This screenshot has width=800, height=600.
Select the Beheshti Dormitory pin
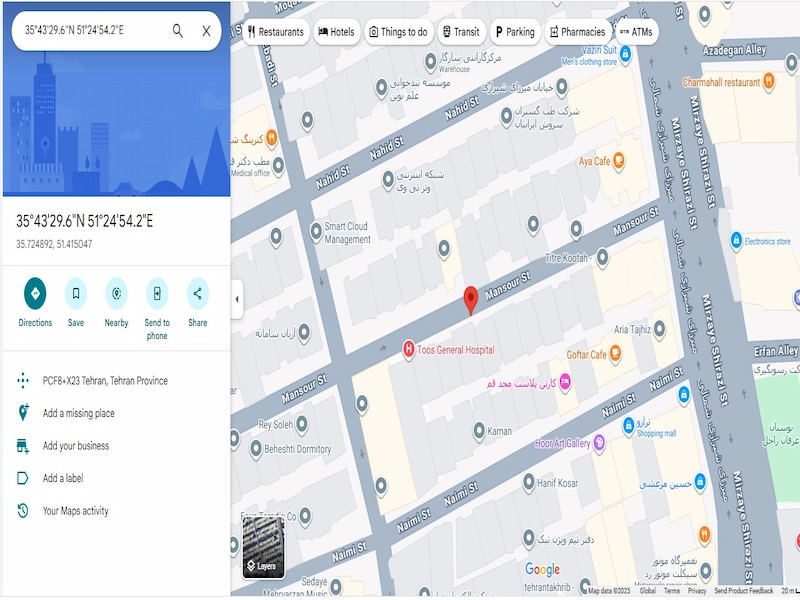point(256,449)
